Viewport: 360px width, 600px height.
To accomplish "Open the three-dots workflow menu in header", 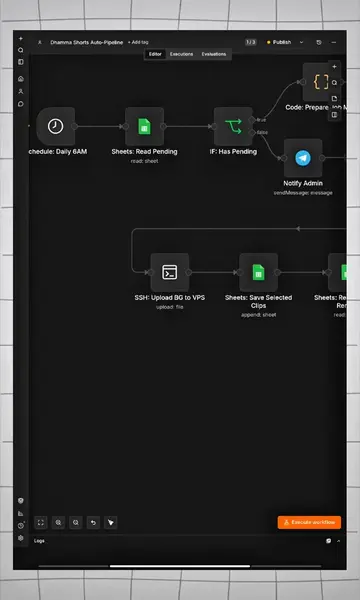I will 334,42.
